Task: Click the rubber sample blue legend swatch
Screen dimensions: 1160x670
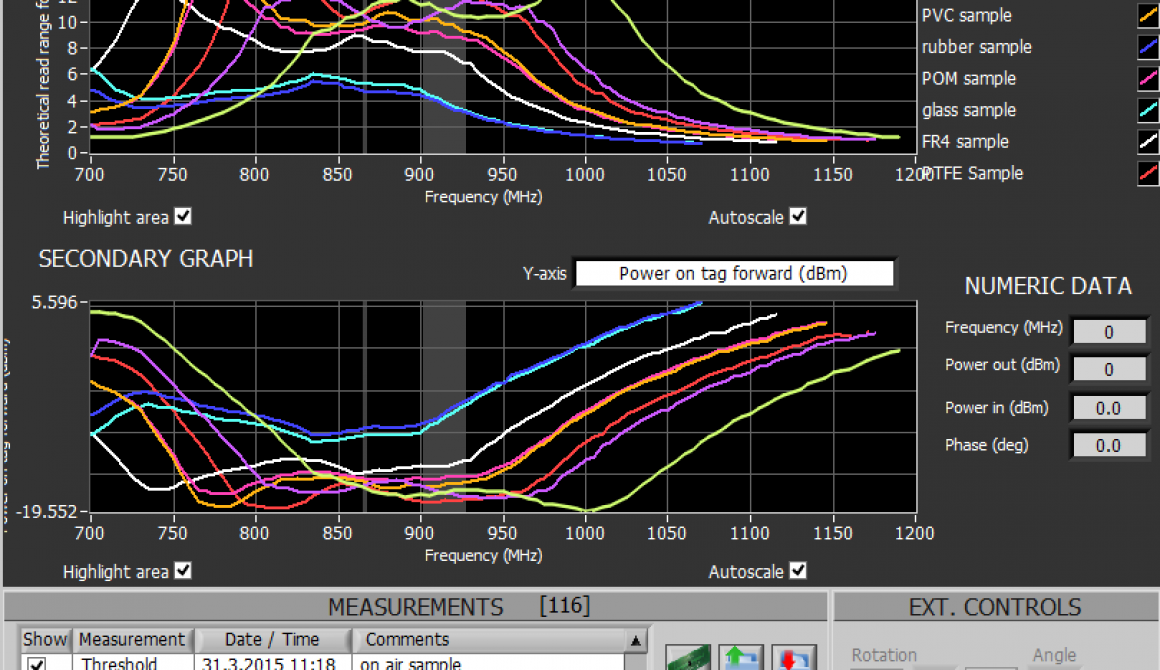Action: click(x=1148, y=46)
